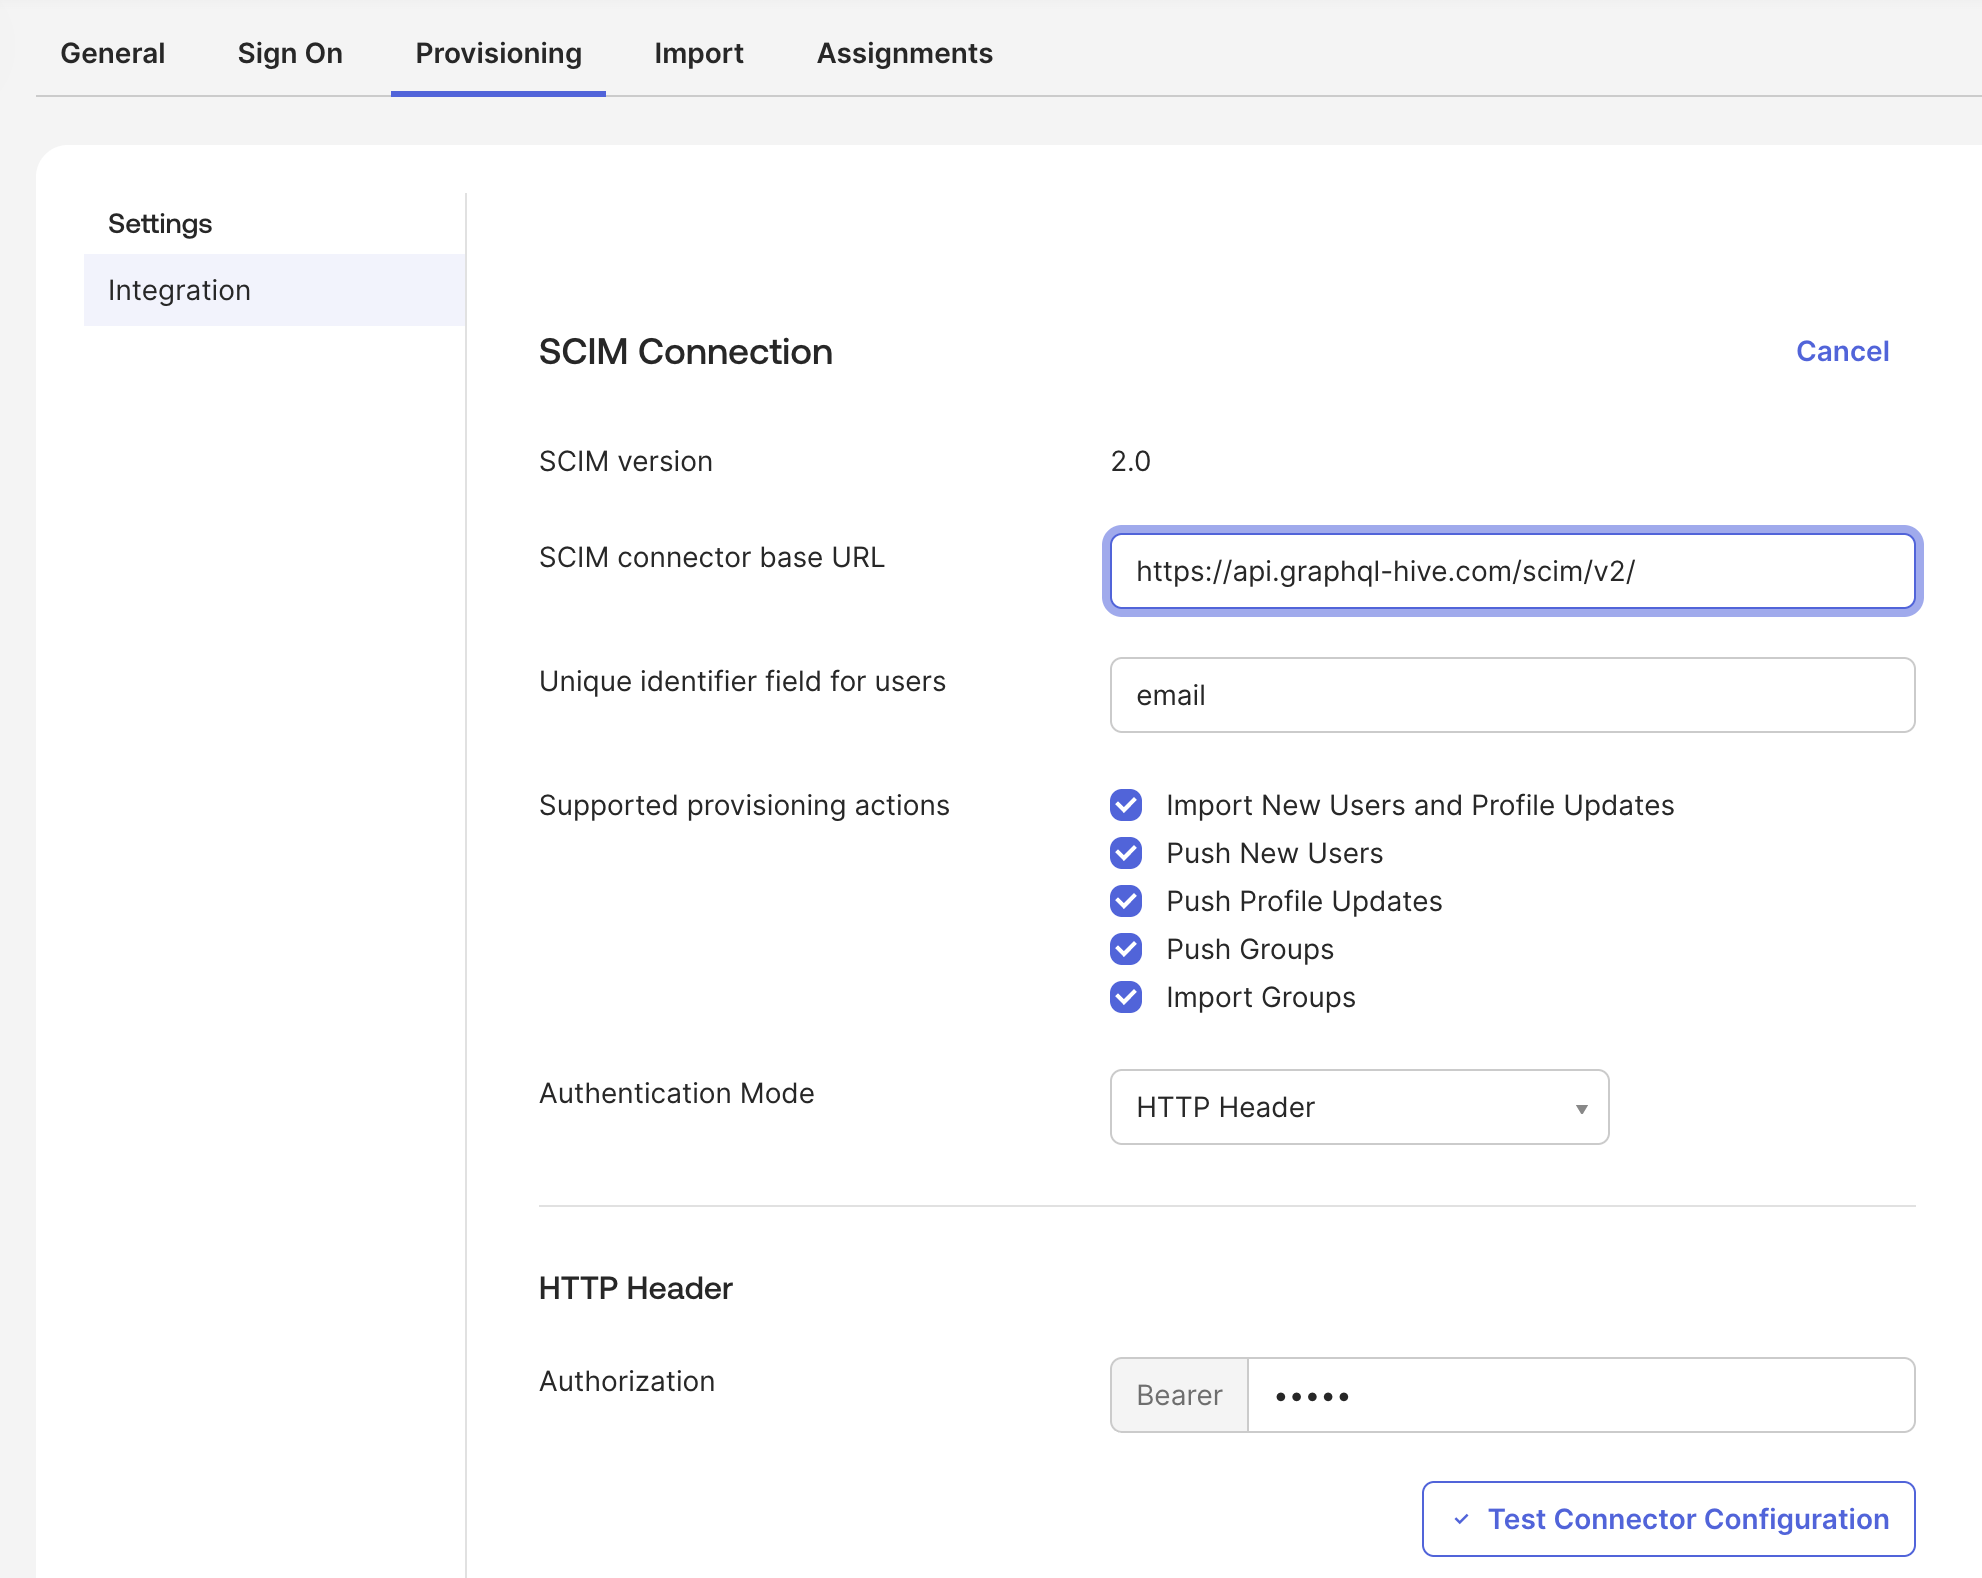This screenshot has height=1578, width=1982.
Task: Open the Sign On tab
Action: (290, 53)
